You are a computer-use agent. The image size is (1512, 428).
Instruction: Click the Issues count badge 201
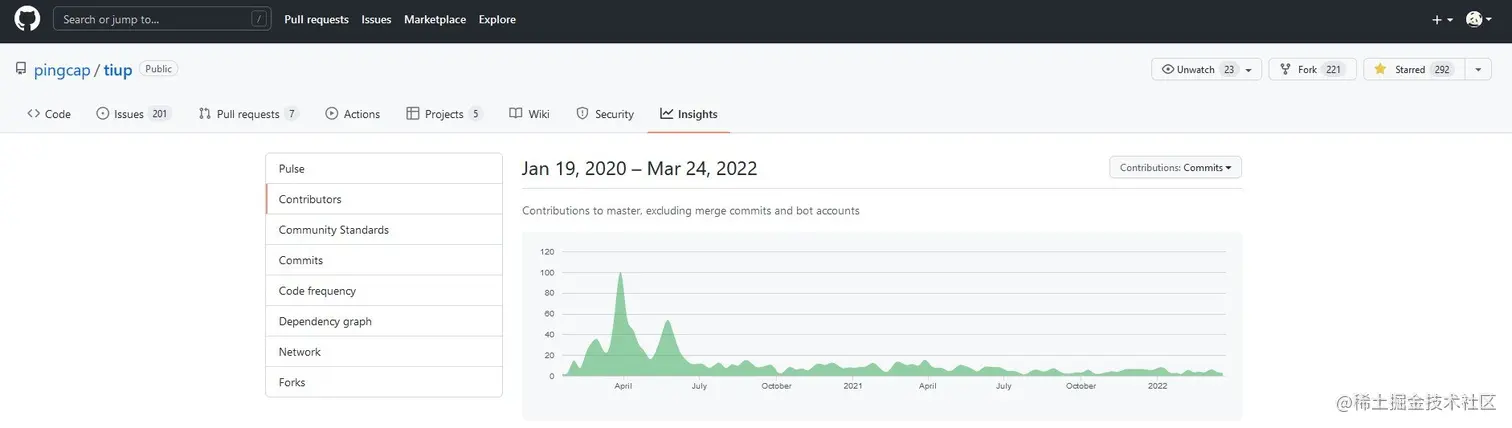[x=159, y=114]
